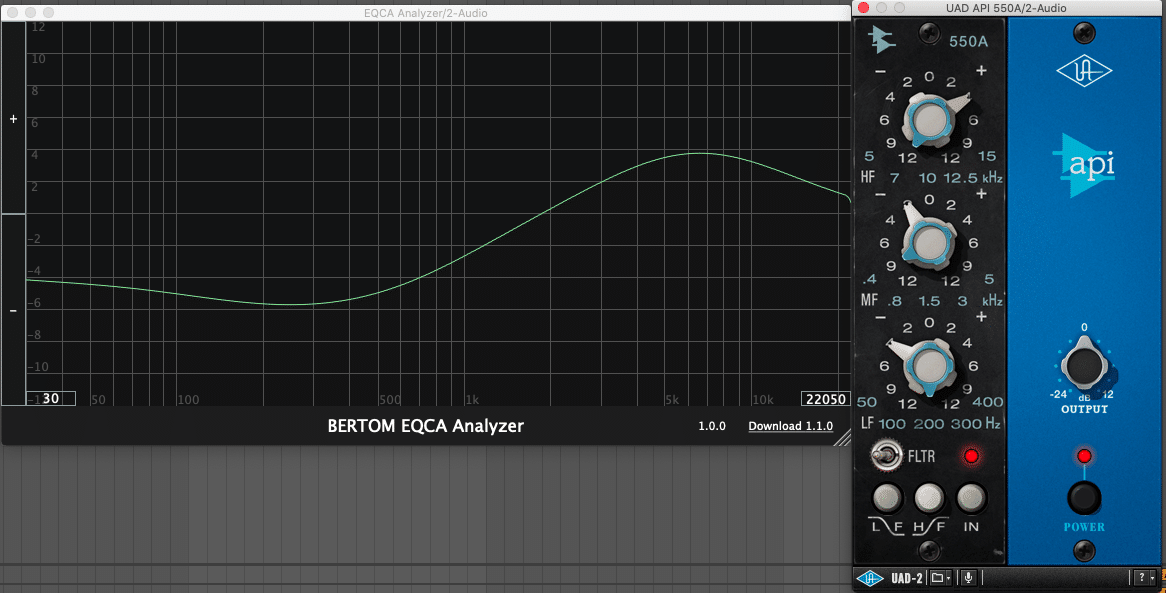Click the 50 Hz LF frequency label
1166x593 pixels.
pos(866,403)
